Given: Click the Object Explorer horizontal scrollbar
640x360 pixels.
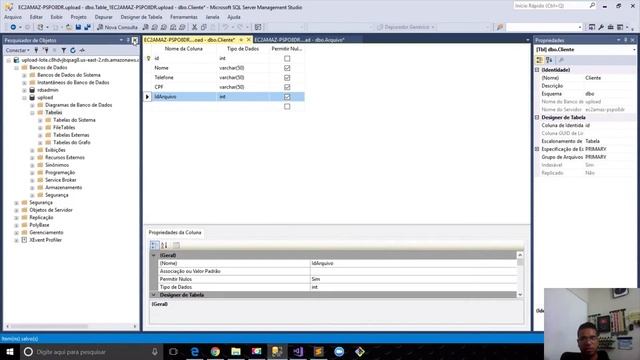Looking at the screenshot, I should (49, 326).
